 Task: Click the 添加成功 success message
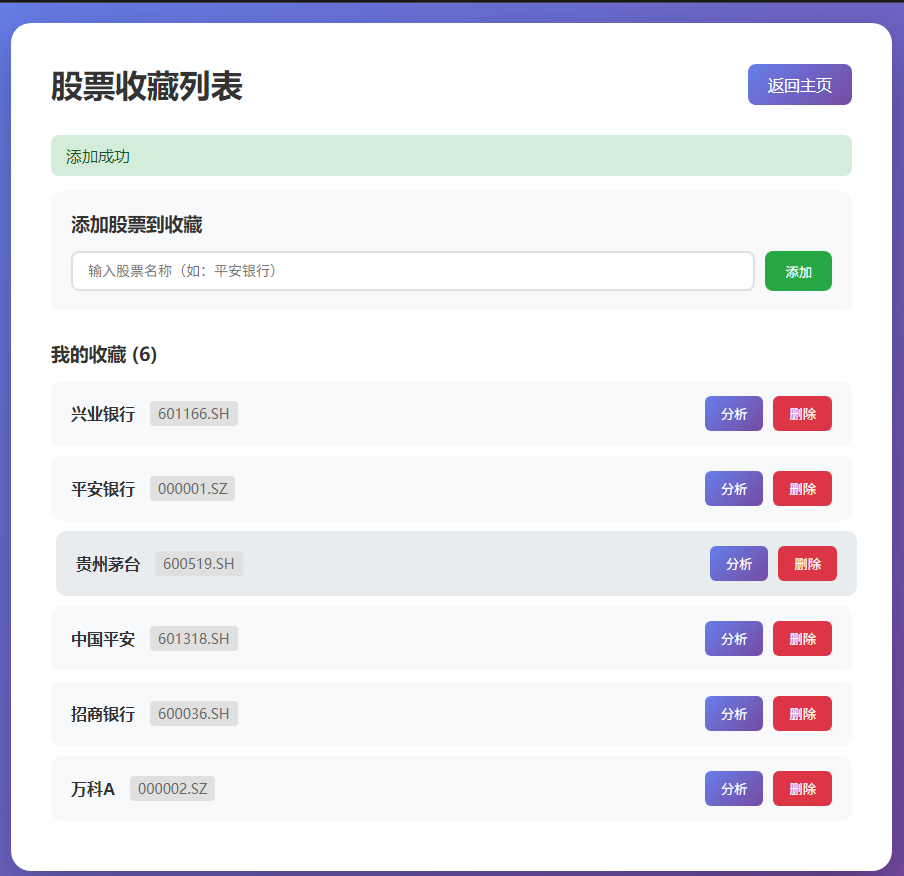point(451,156)
